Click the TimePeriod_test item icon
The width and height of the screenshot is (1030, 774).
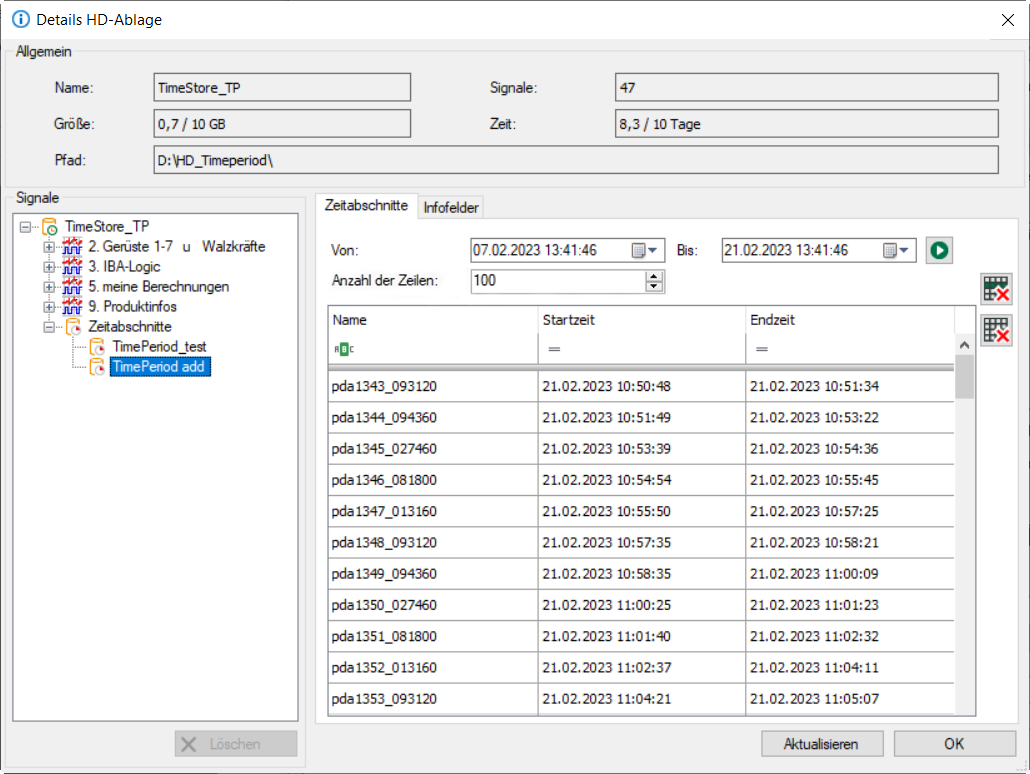point(97,347)
